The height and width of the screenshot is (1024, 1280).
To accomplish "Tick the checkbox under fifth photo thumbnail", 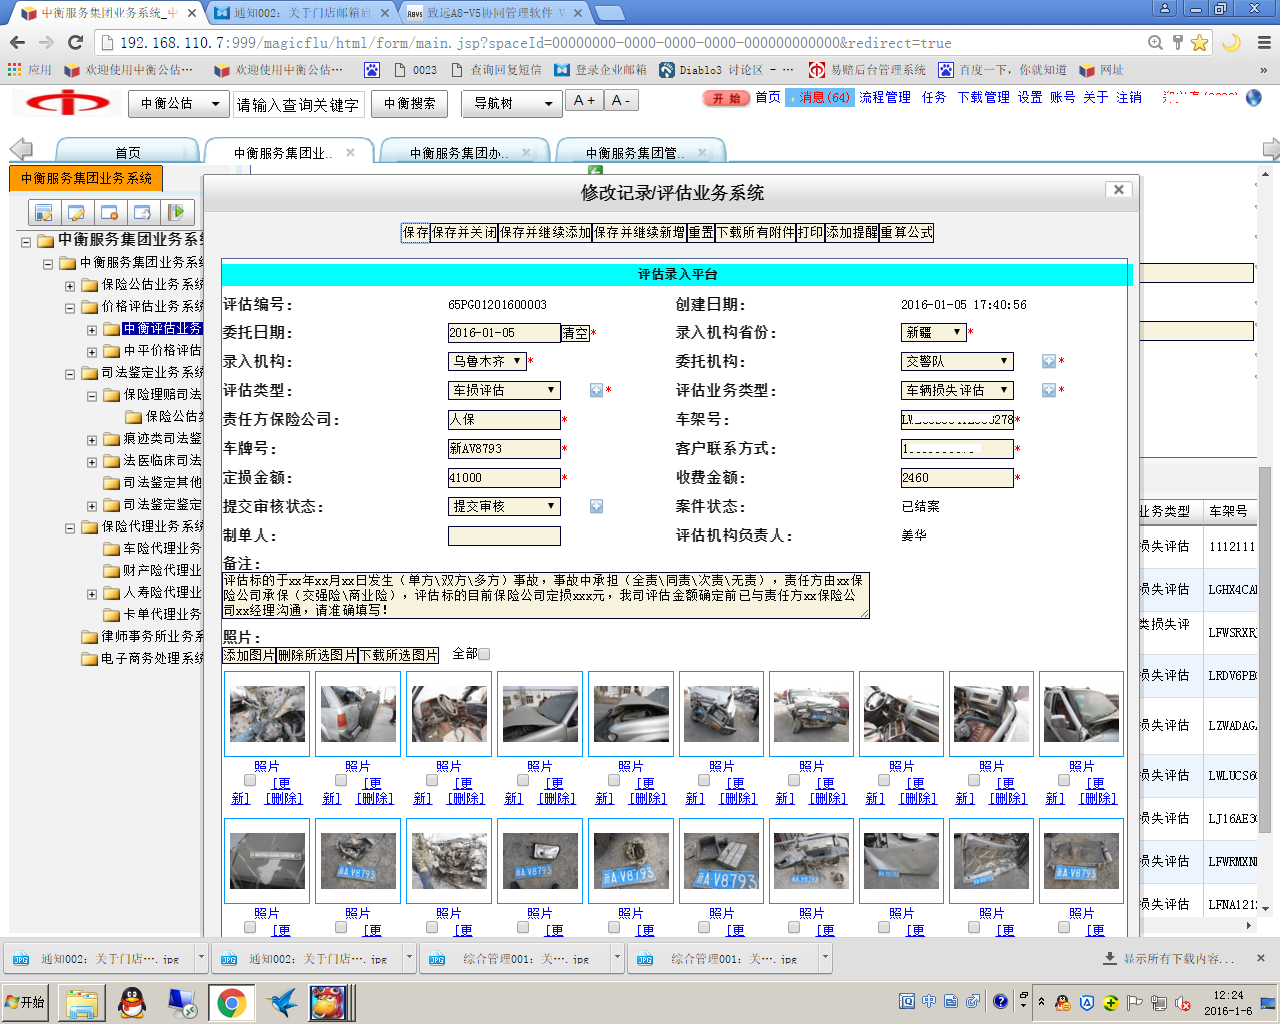I will [x=614, y=780].
